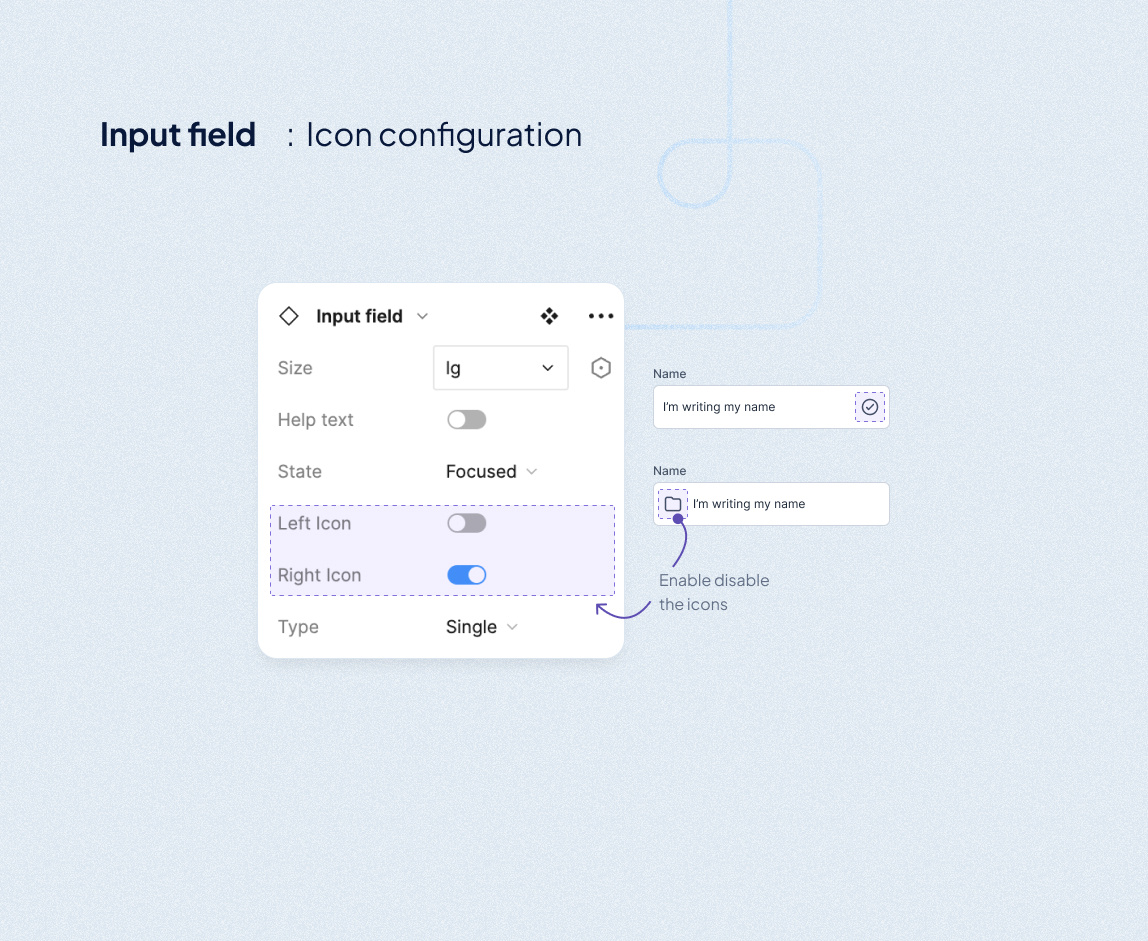Select the Input field panel header title
Screen dimensions: 1148x941
(x=359, y=316)
